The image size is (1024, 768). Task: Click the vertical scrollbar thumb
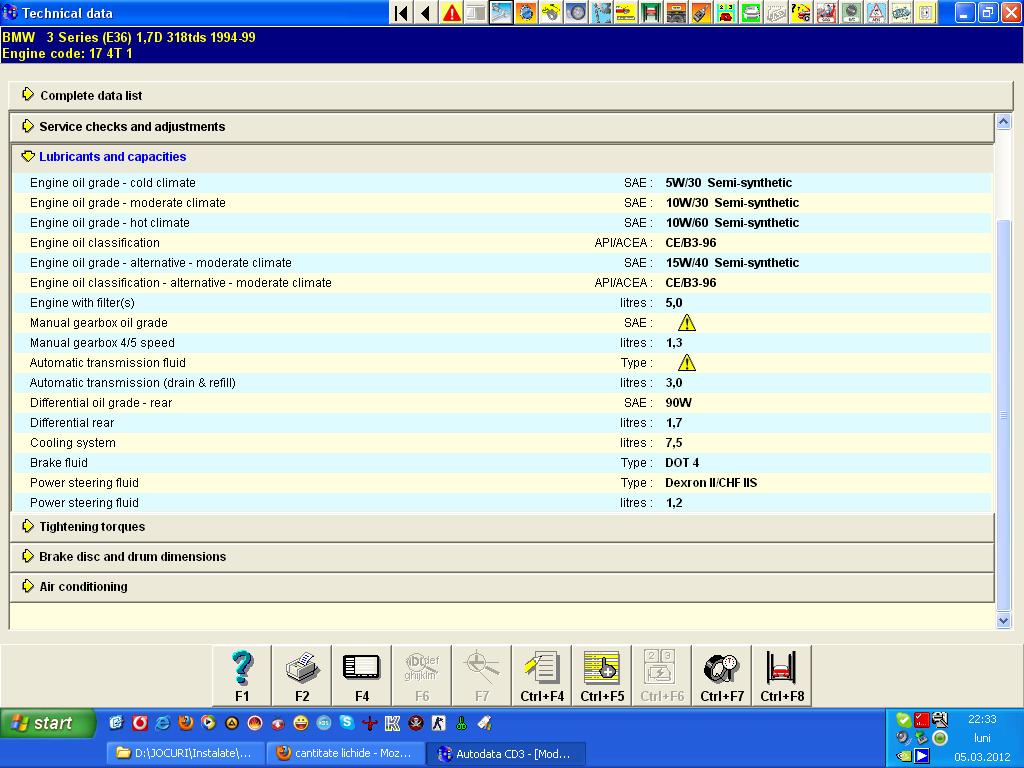tap(1004, 414)
